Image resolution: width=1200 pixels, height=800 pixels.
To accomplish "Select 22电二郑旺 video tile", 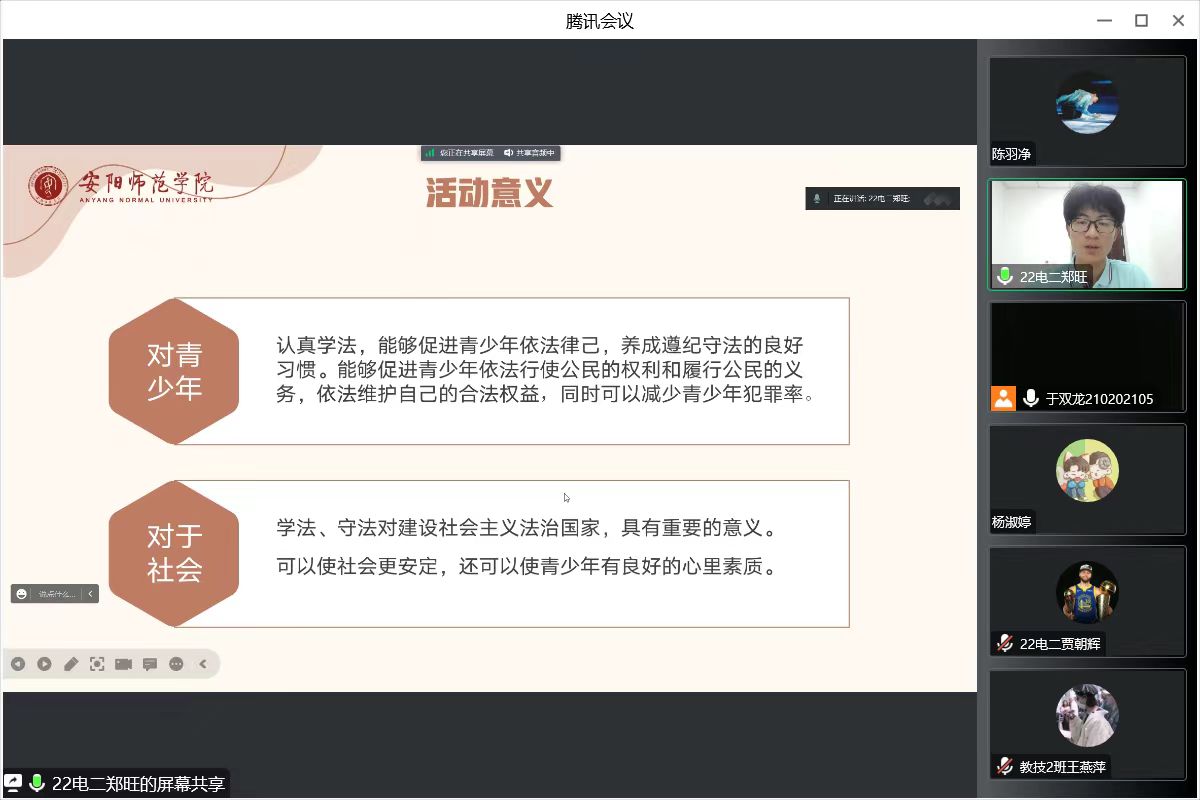I will 1087,234.
